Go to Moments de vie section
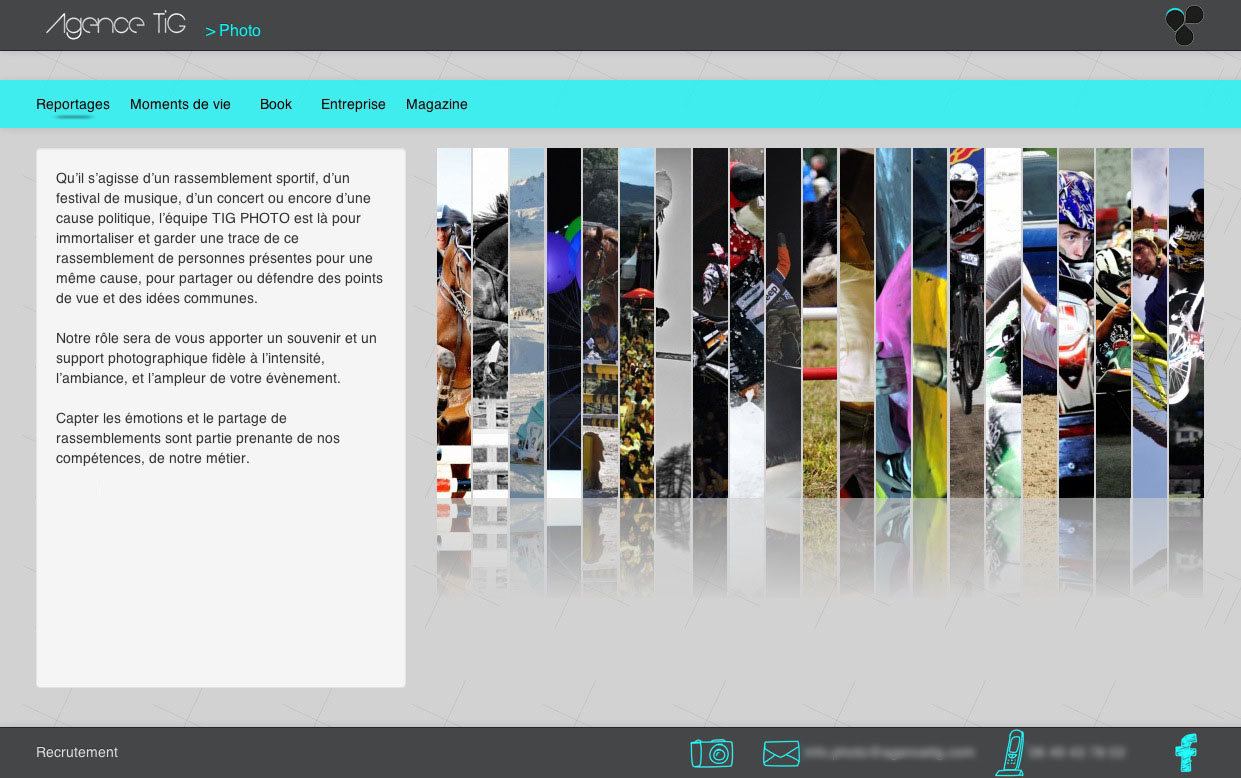Viewport: 1241px width, 778px height. (180, 104)
